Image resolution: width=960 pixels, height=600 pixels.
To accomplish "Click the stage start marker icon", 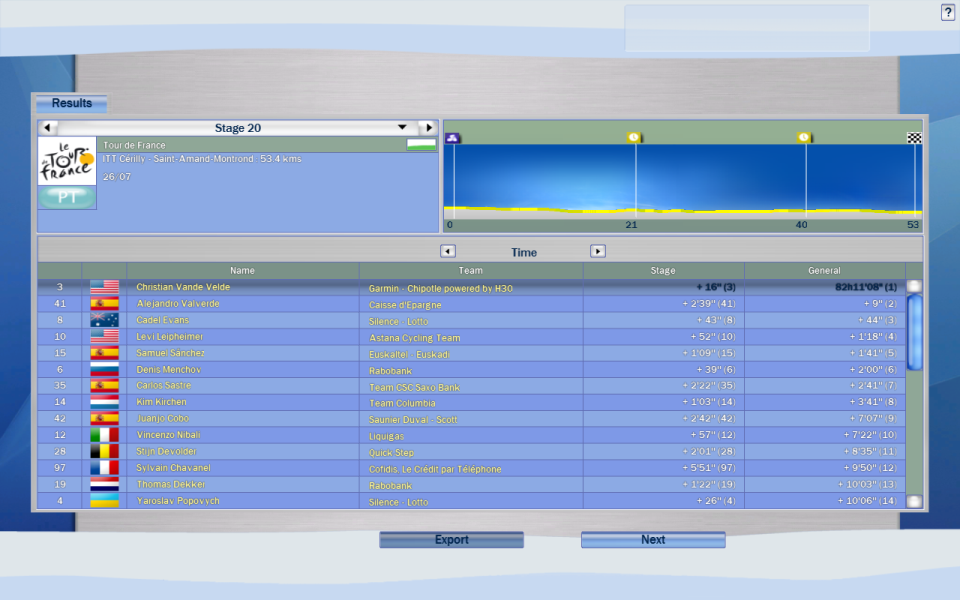I will tap(453, 138).
